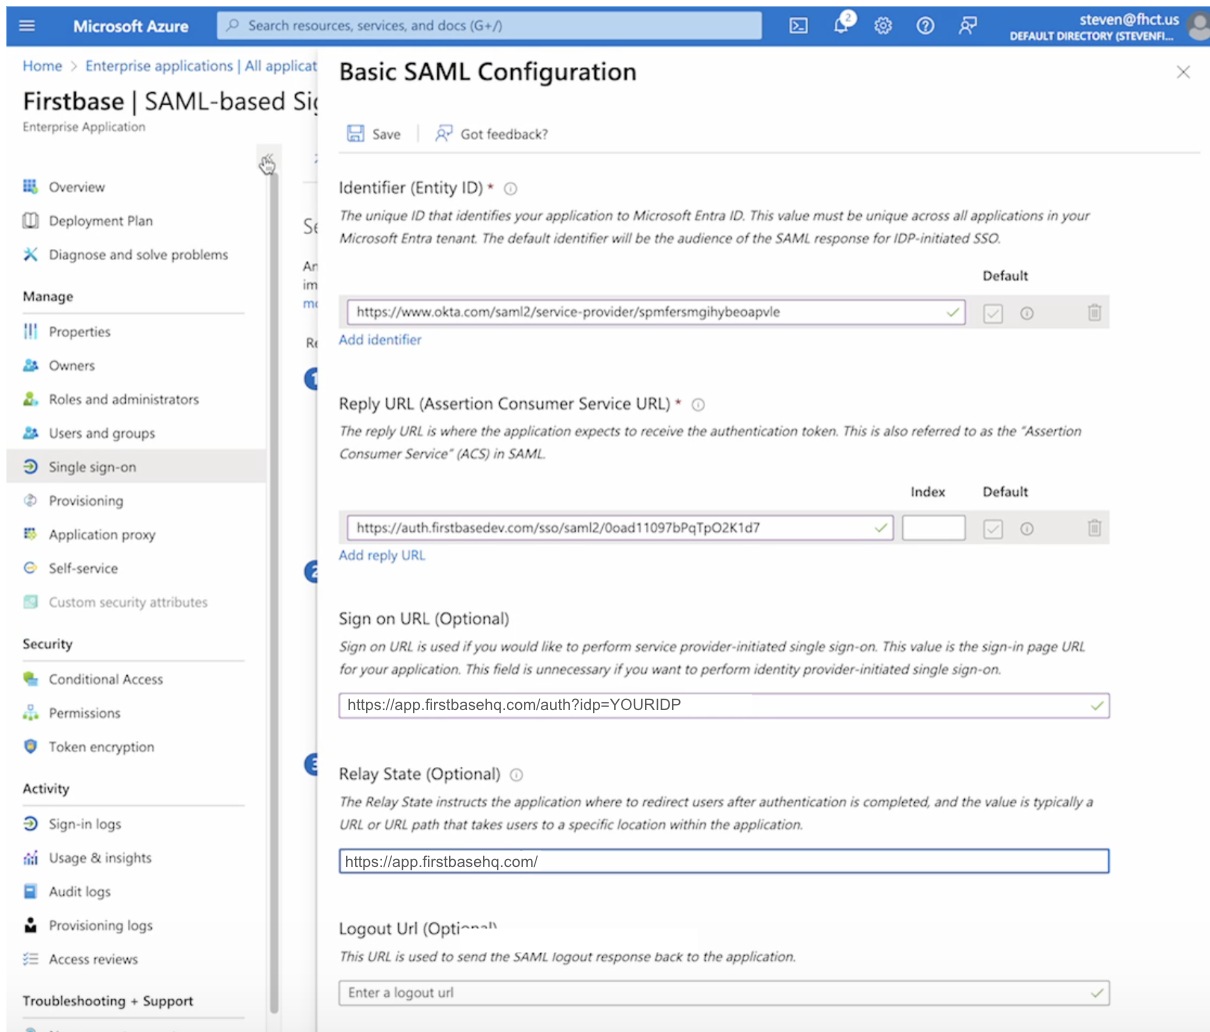This screenshot has width=1210, height=1032.
Task: Click the Application proxy icon
Action: pyautogui.click(x=30, y=535)
